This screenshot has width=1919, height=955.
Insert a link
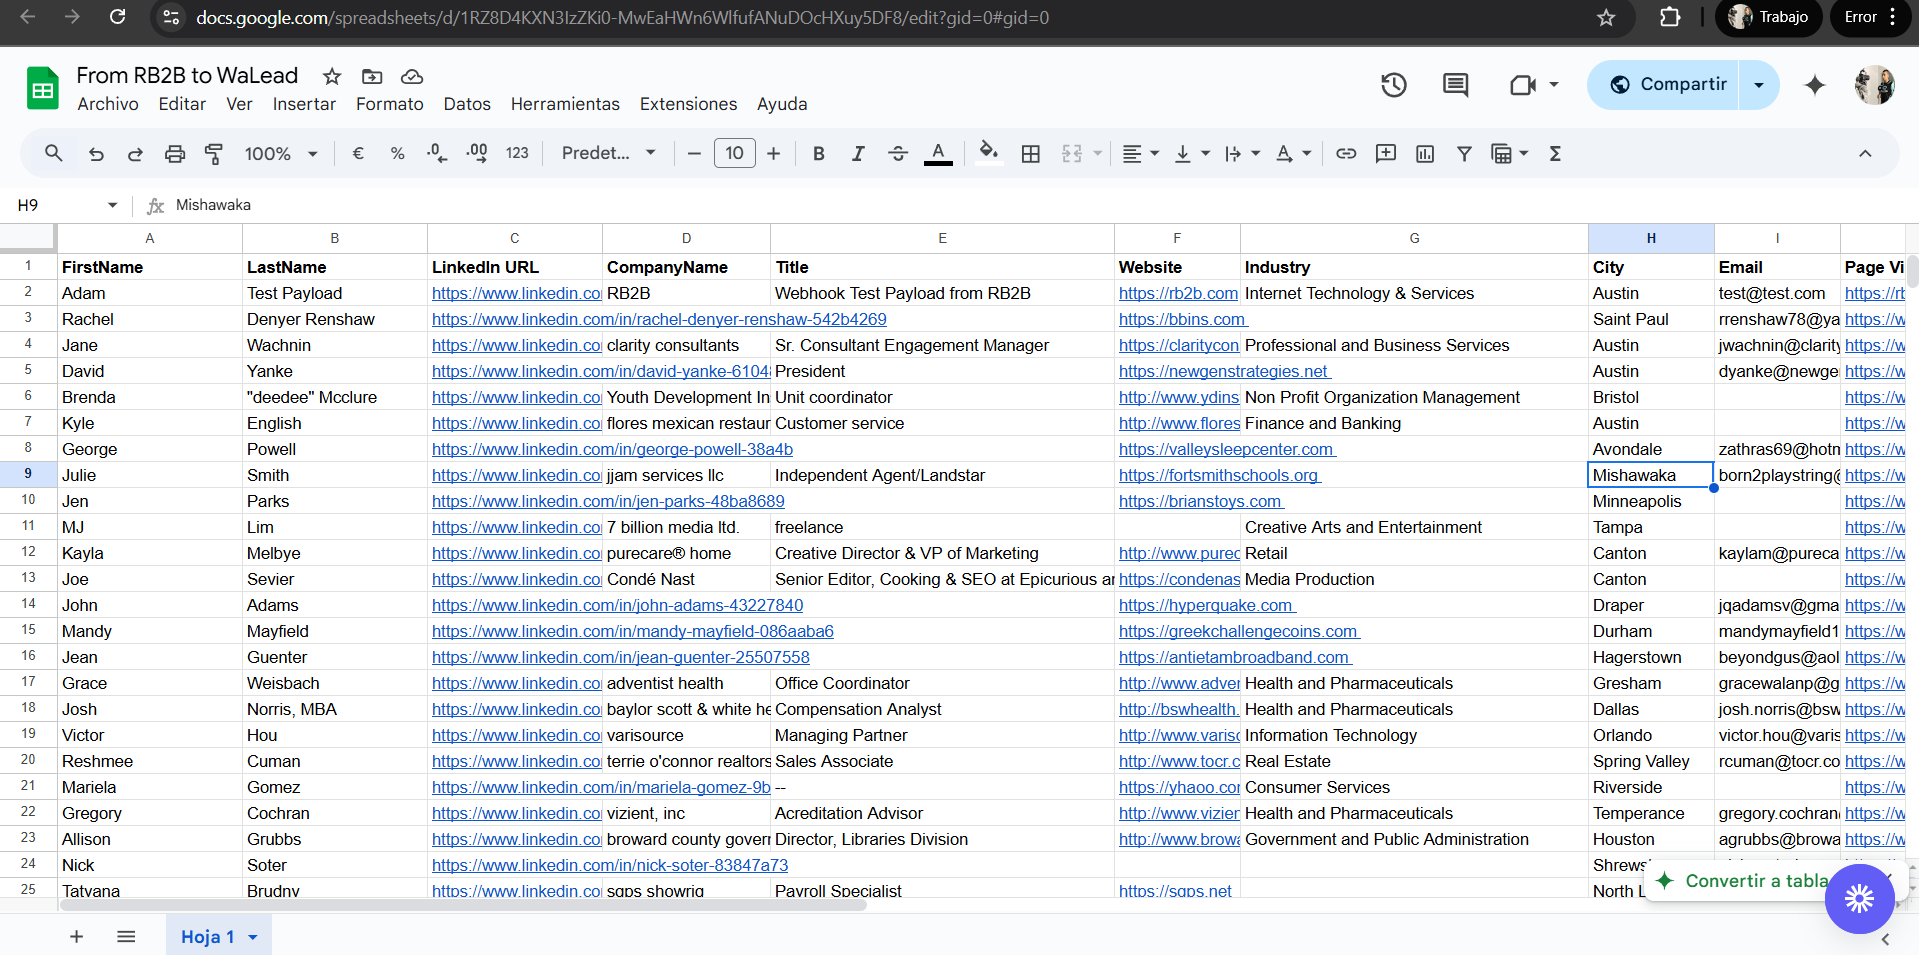pos(1346,153)
